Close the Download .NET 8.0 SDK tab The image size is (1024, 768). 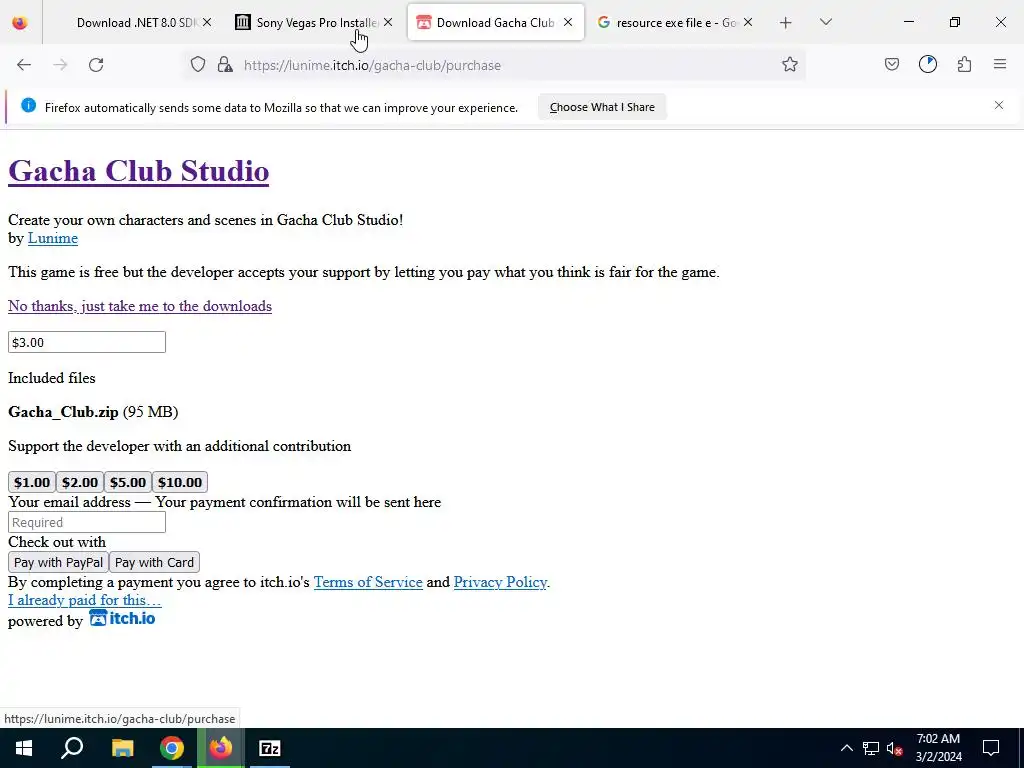click(207, 22)
